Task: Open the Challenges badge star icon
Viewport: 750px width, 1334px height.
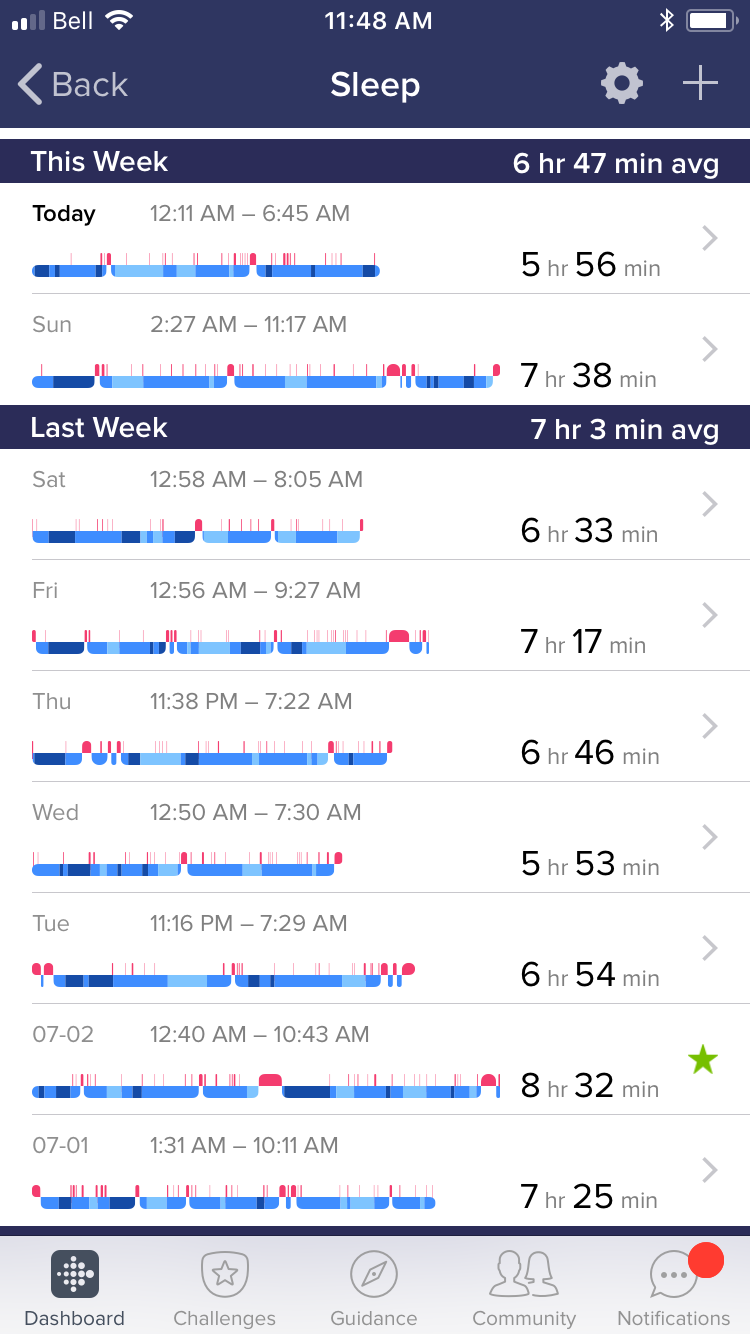Action: [224, 1274]
